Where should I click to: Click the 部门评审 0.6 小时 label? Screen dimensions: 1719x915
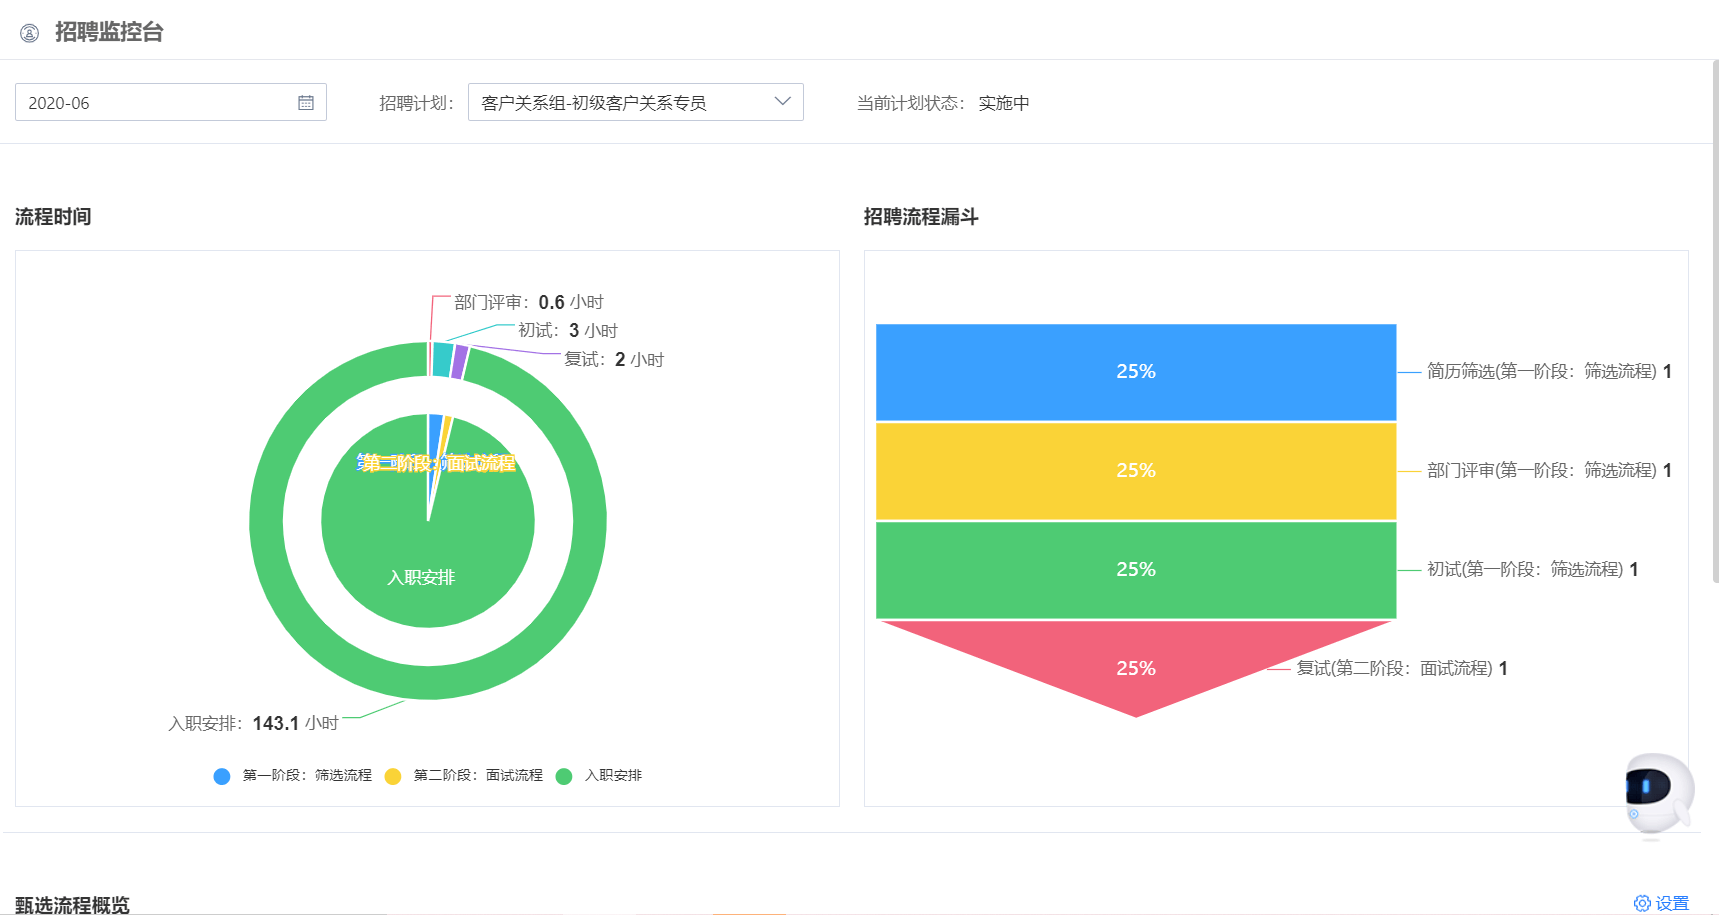528,302
